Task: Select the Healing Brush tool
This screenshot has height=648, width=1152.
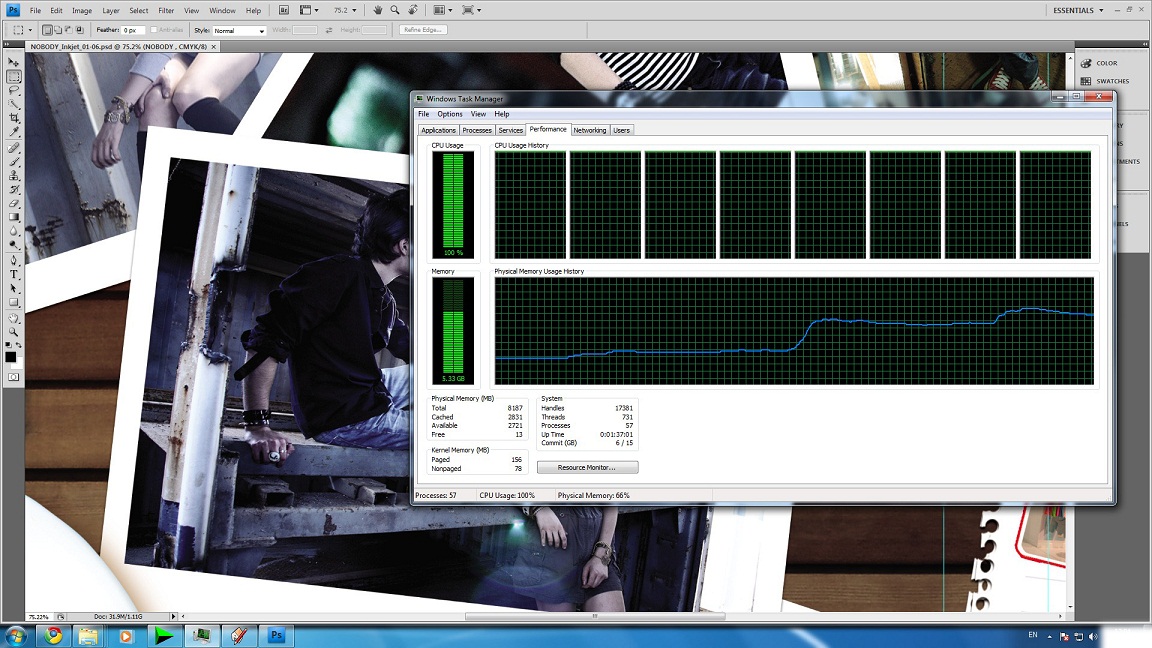Action: [x=14, y=148]
